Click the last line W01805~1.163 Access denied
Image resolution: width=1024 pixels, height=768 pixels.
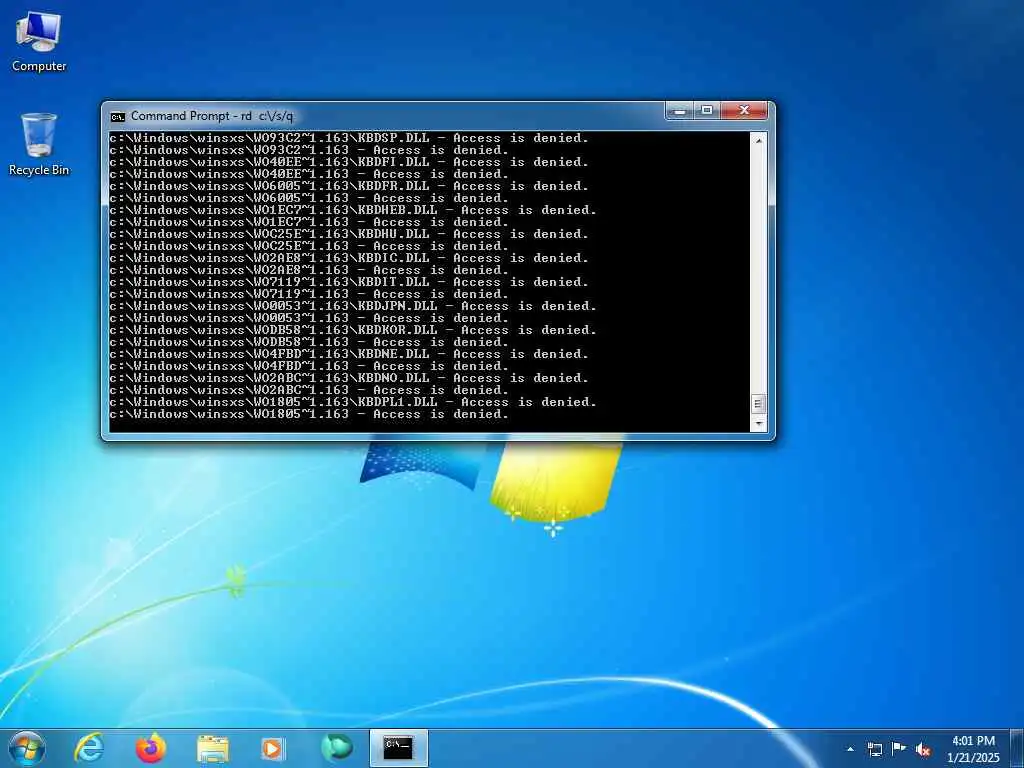coord(309,414)
